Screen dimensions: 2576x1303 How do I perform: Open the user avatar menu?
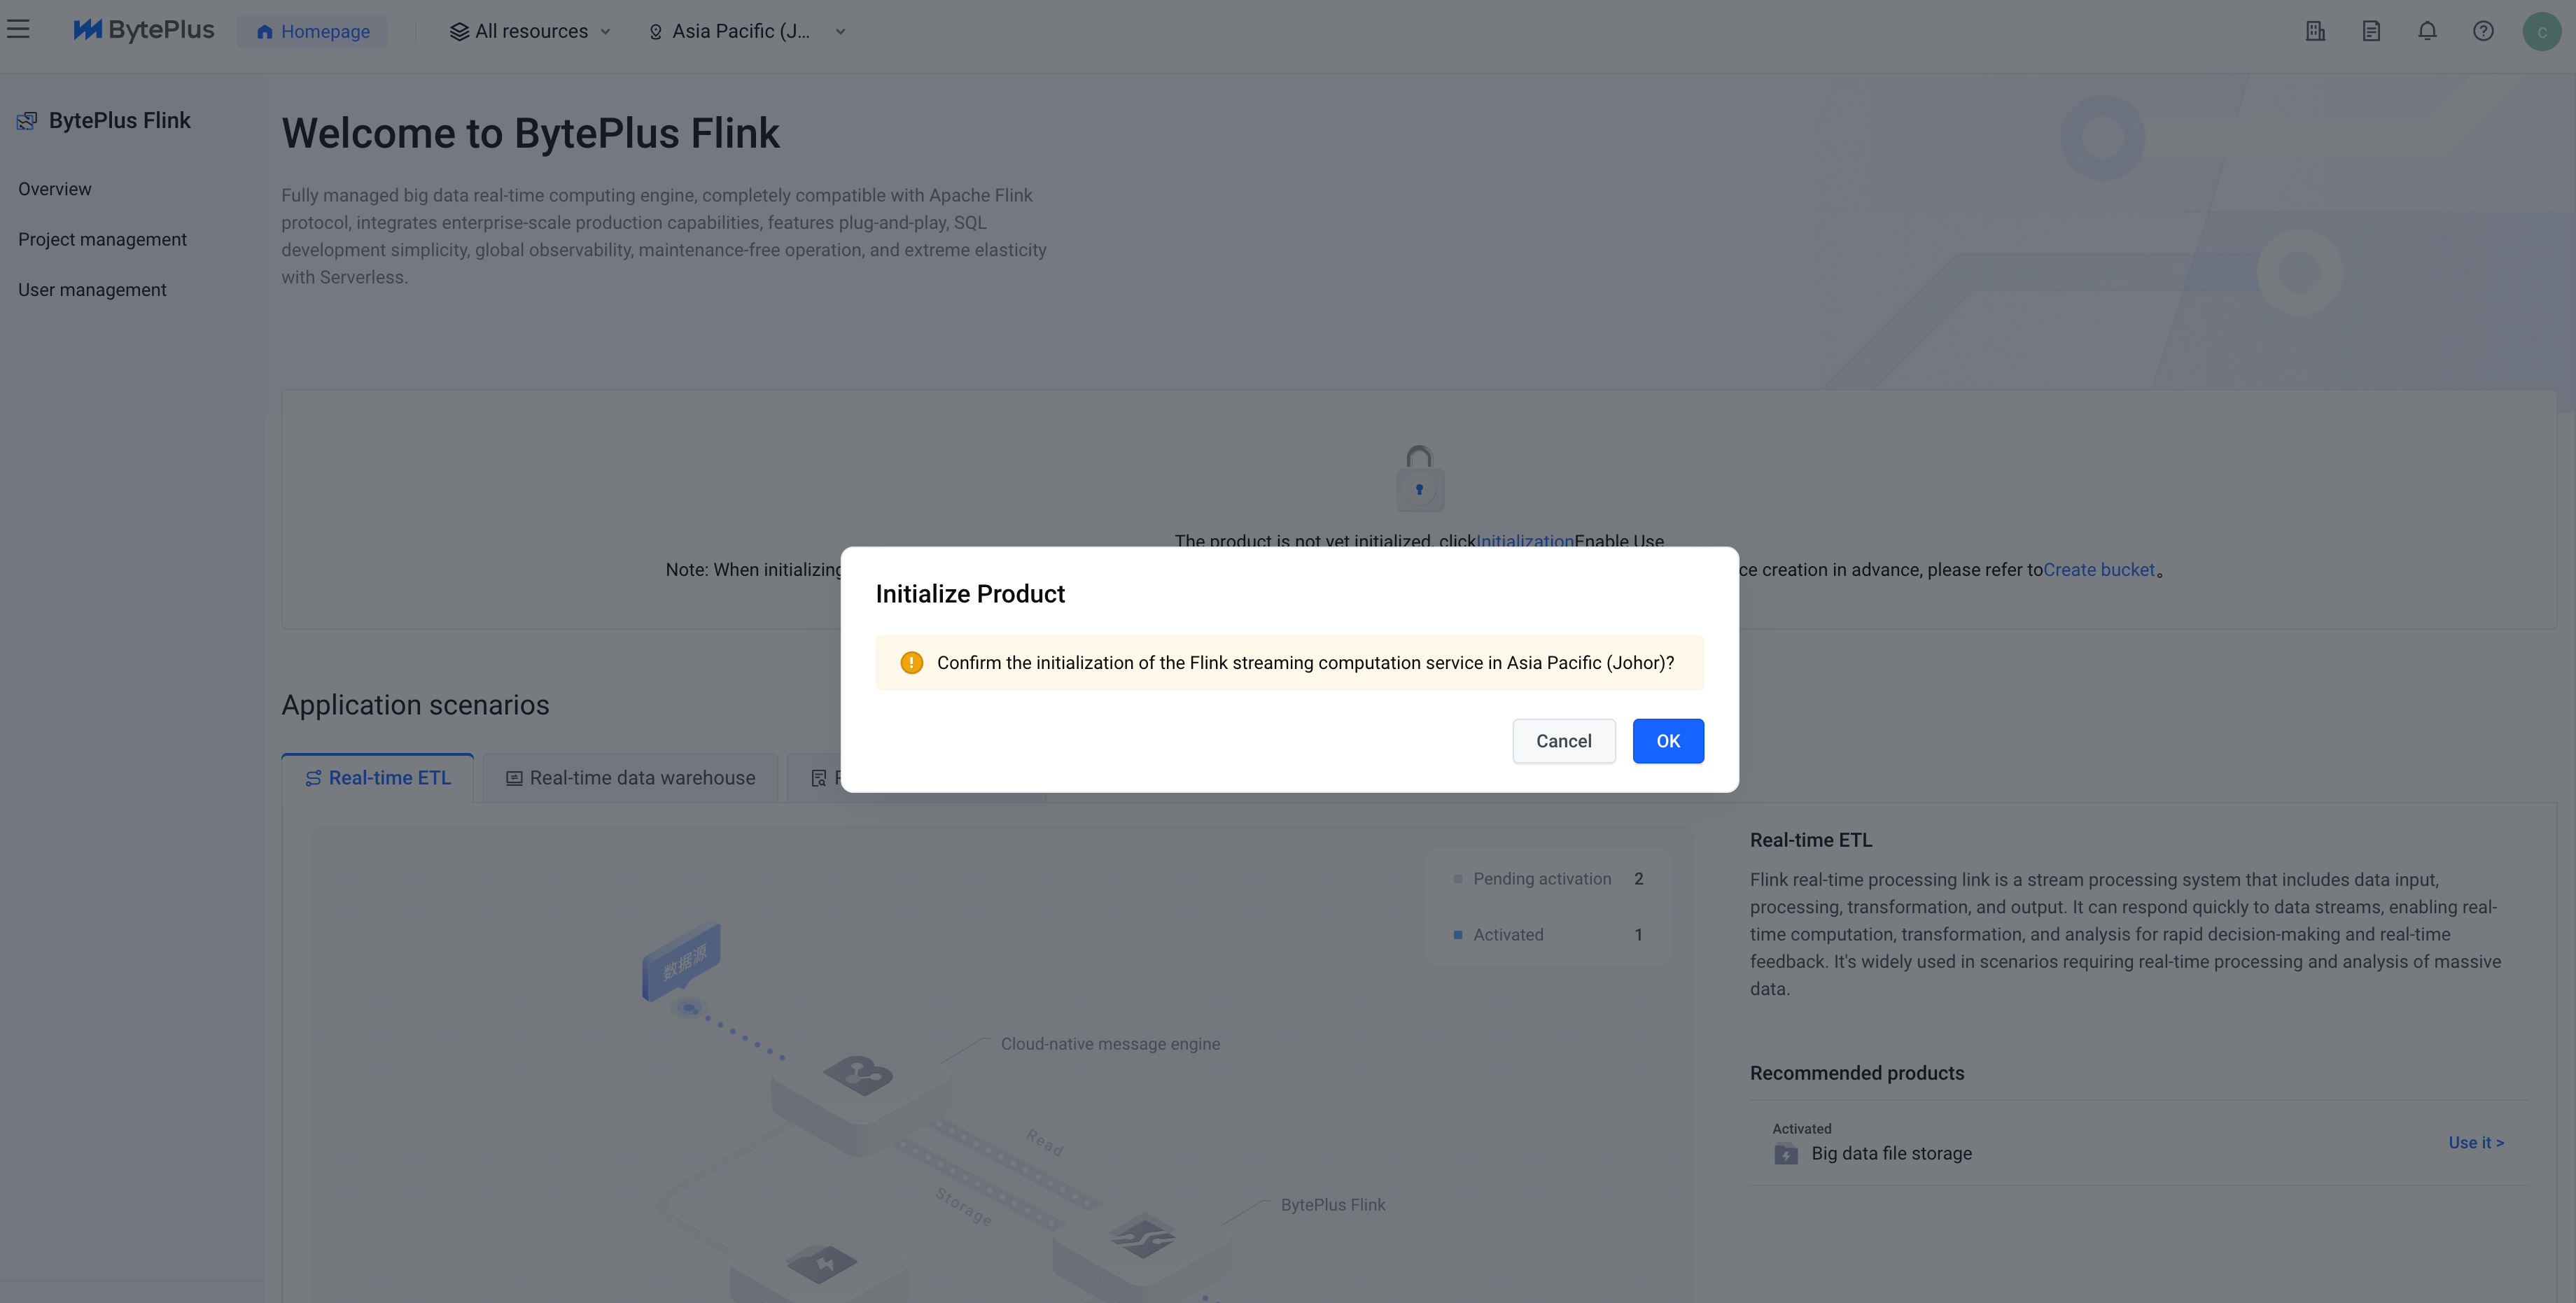(2541, 31)
